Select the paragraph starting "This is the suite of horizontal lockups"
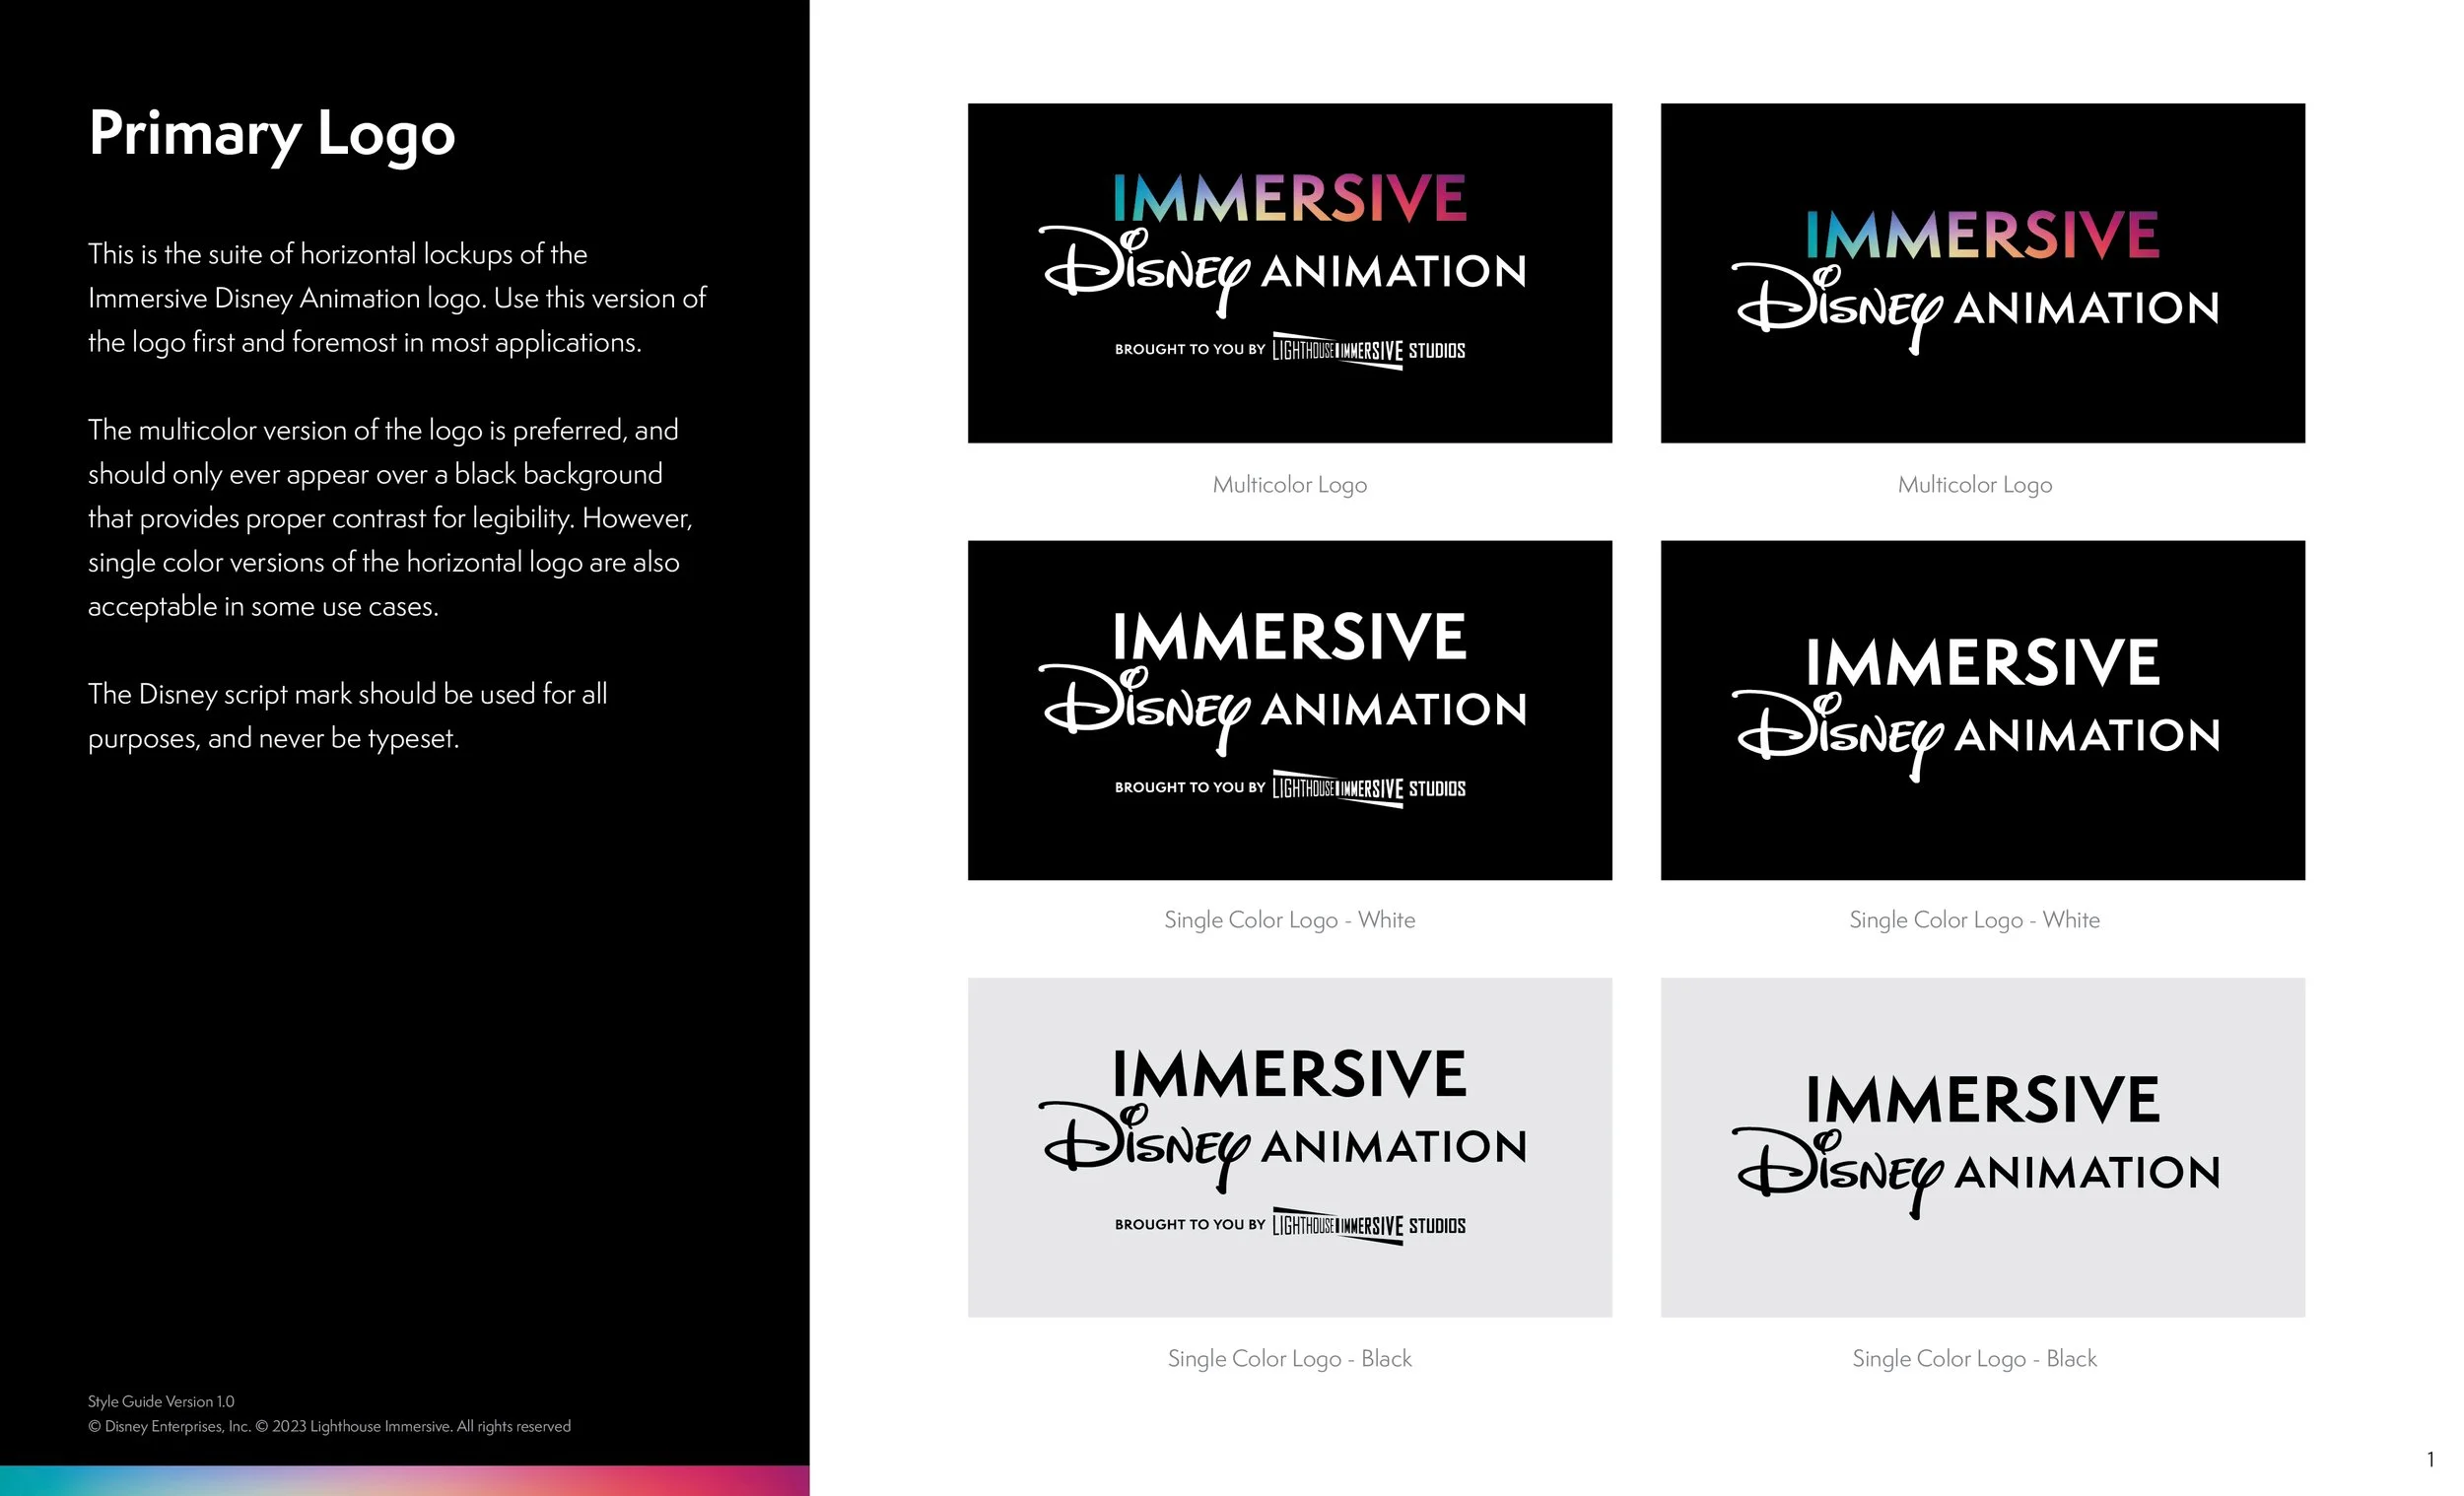This screenshot has width=2464, height=1496. (397, 298)
